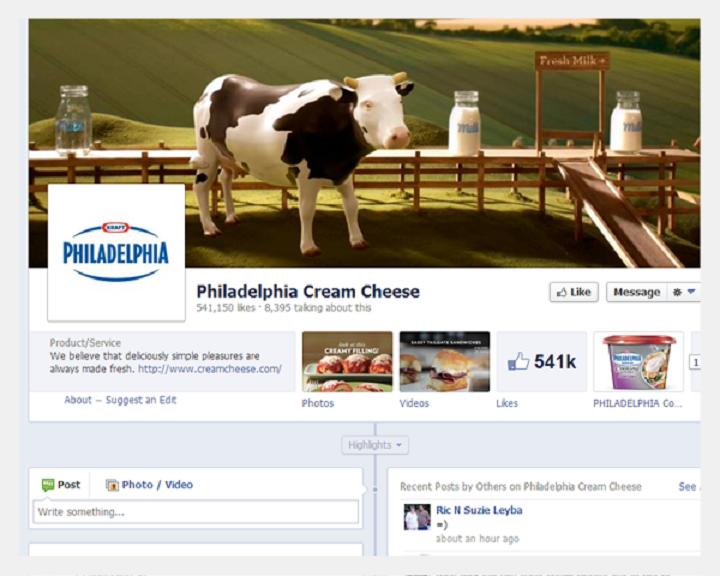
Task: Expand the numbered tabs counter beside thumbnails
Action: (695, 362)
